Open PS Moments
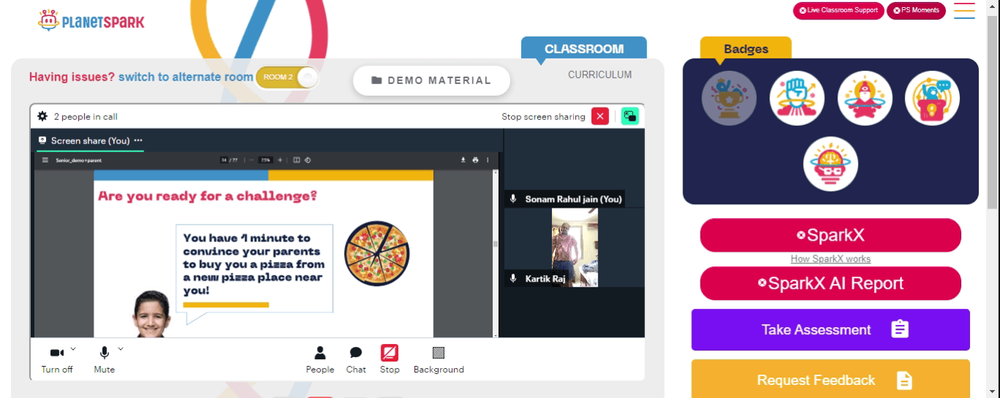The height and width of the screenshot is (398, 1000). pyautogui.click(x=916, y=11)
